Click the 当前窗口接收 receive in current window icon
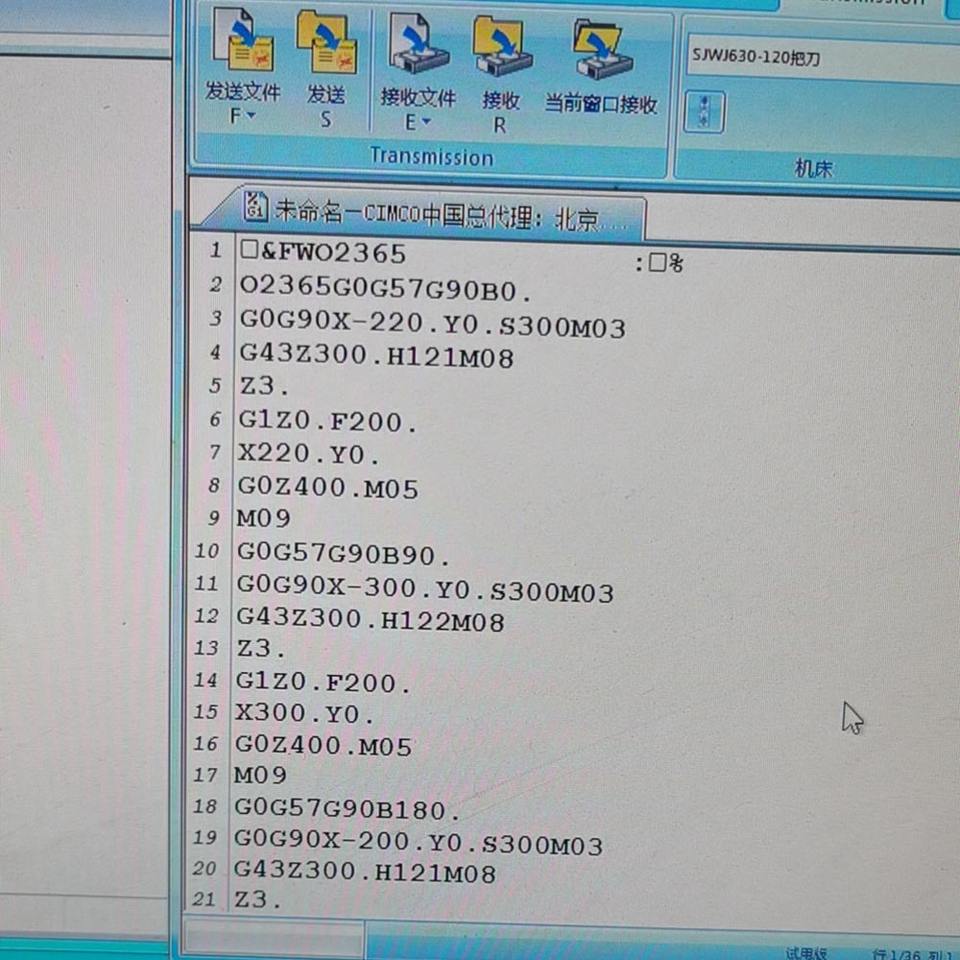This screenshot has height=960, width=960. pyautogui.click(x=601, y=50)
